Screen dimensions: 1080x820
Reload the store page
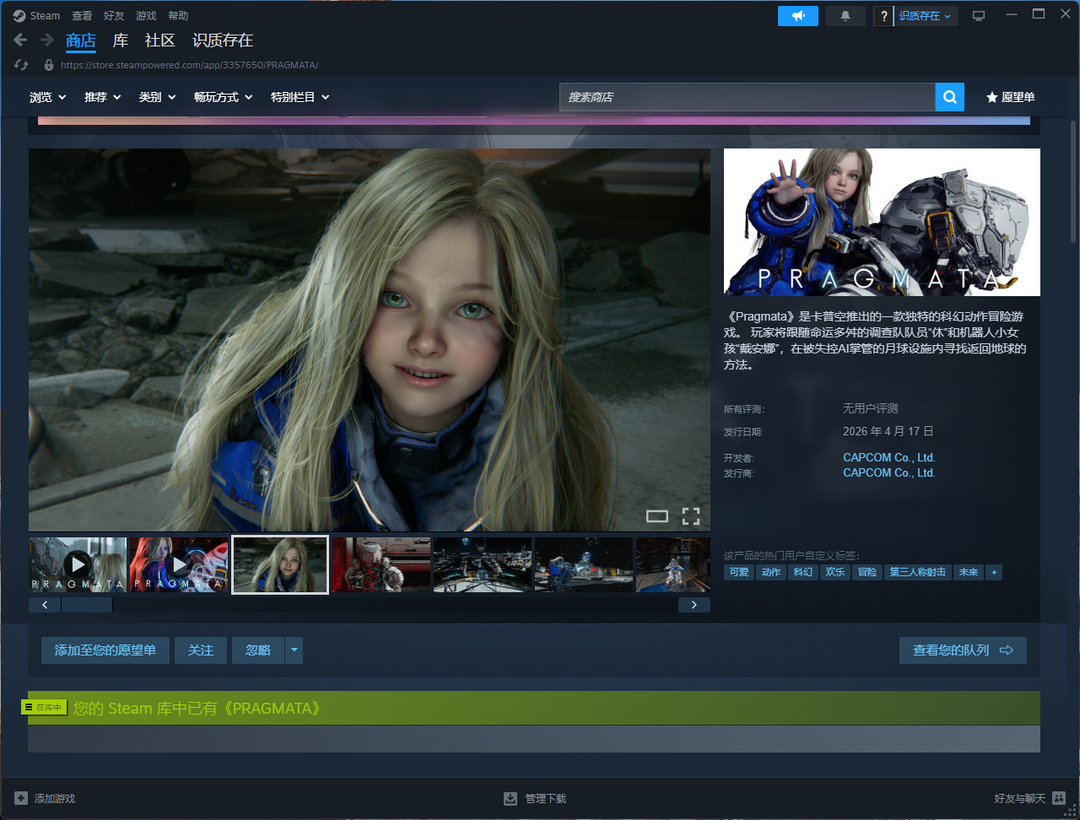[x=21, y=65]
